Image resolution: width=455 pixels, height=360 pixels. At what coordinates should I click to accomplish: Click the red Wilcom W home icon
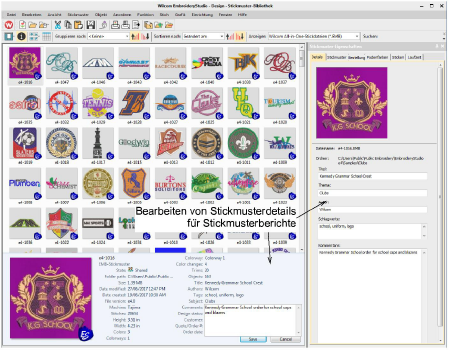tap(9, 25)
